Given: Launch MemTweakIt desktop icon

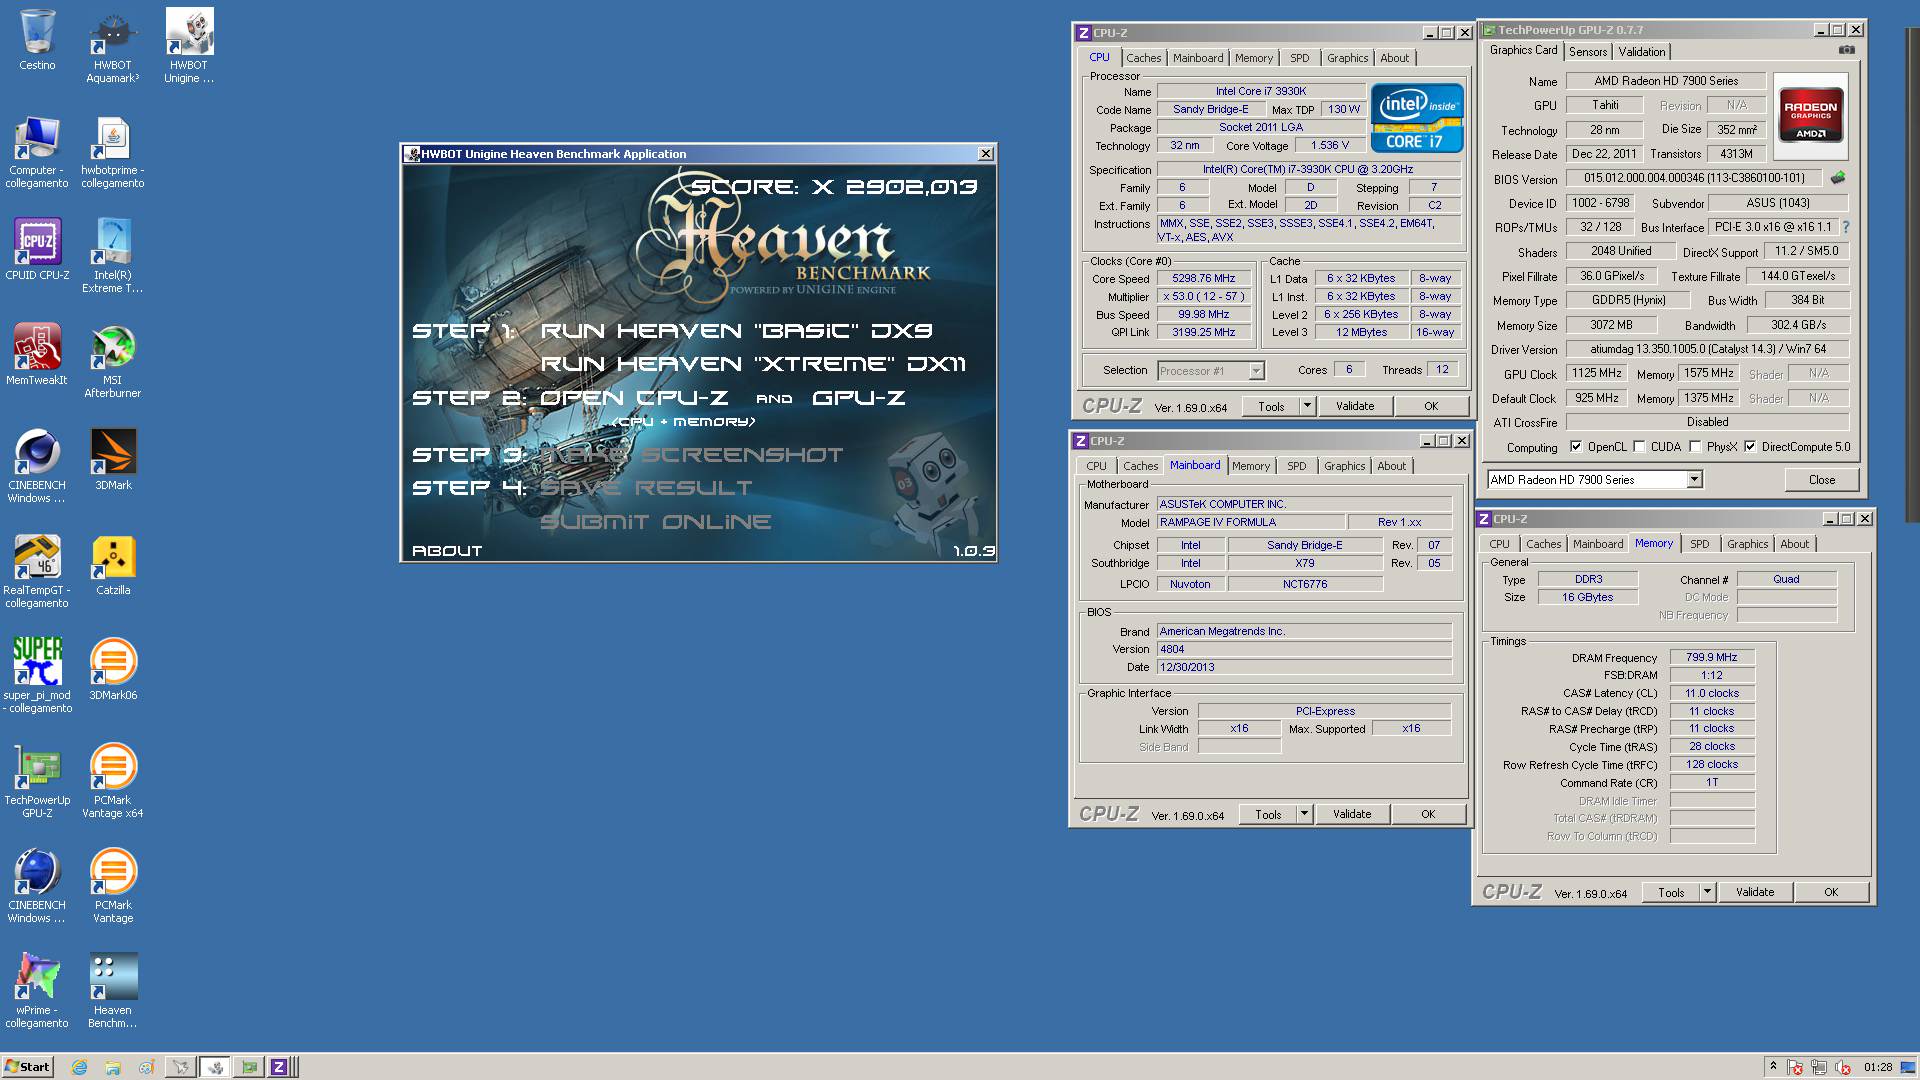Looking at the screenshot, I should pos(37,355).
